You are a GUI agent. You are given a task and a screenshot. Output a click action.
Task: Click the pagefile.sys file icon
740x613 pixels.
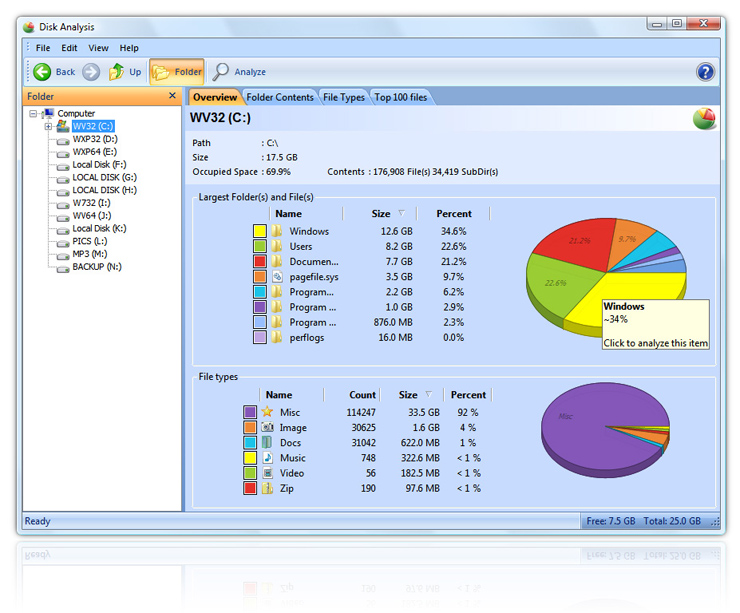pos(279,277)
